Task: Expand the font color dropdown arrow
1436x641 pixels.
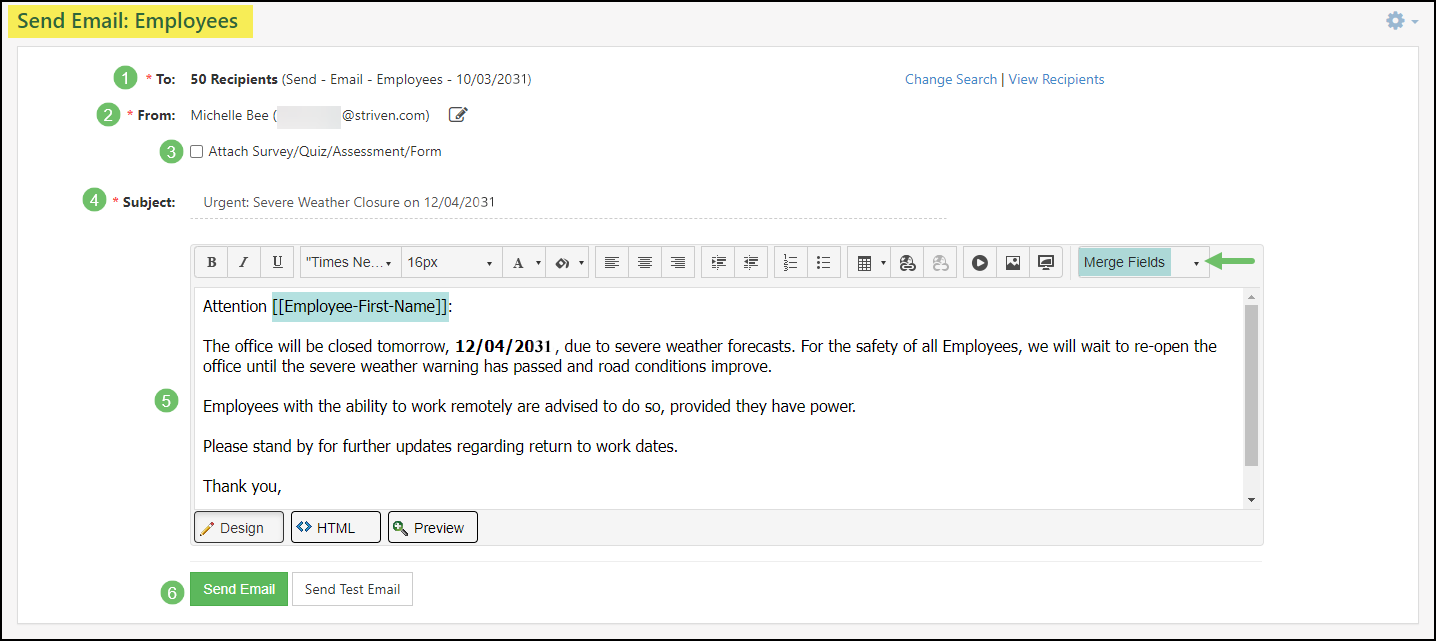Action: pos(539,263)
